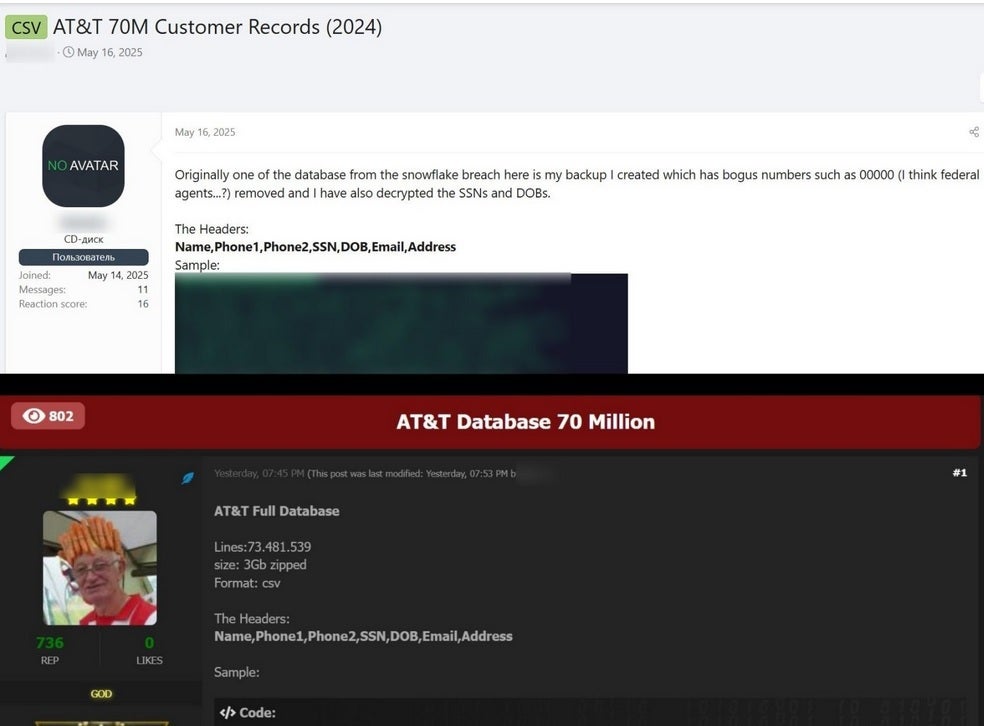This screenshot has width=984, height=726.
Task: Click the clock icon under the thread title
Action: point(68,53)
